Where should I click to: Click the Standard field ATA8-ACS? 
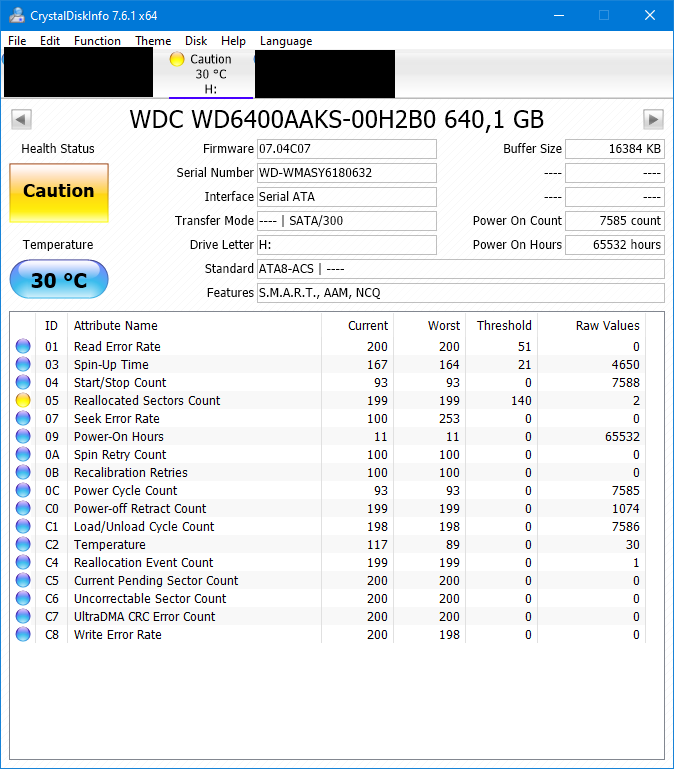[461, 269]
